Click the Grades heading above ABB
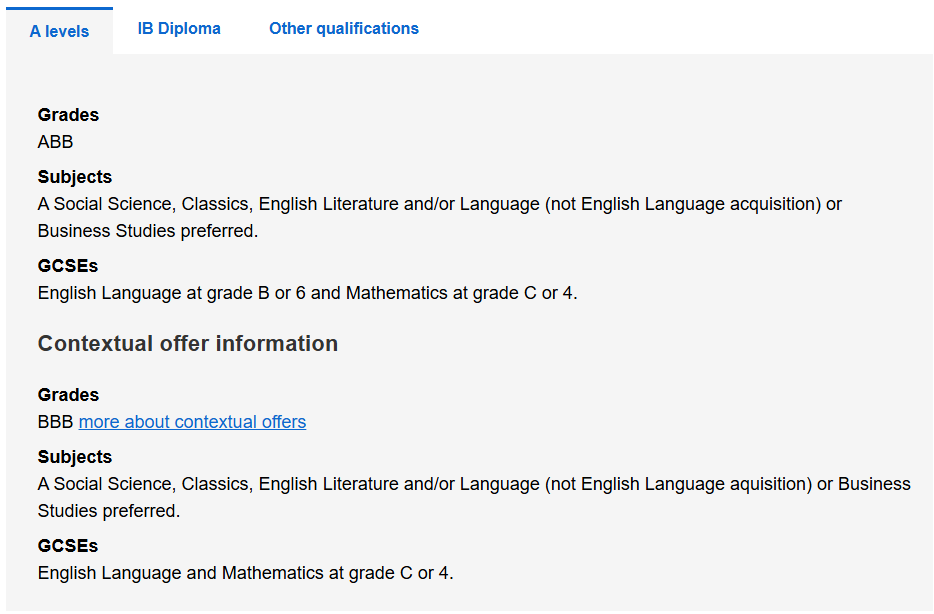This screenshot has width=934, height=614. tap(68, 115)
